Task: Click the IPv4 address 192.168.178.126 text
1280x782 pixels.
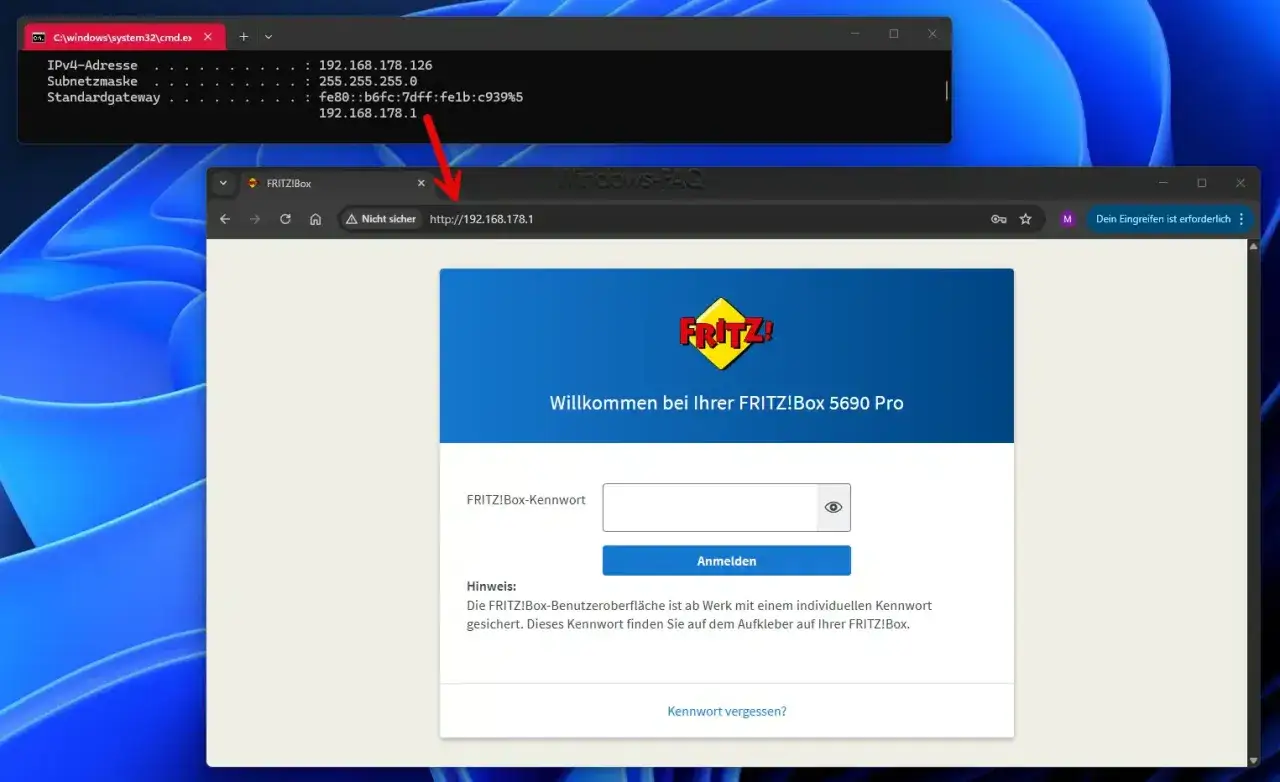Action: tap(375, 65)
